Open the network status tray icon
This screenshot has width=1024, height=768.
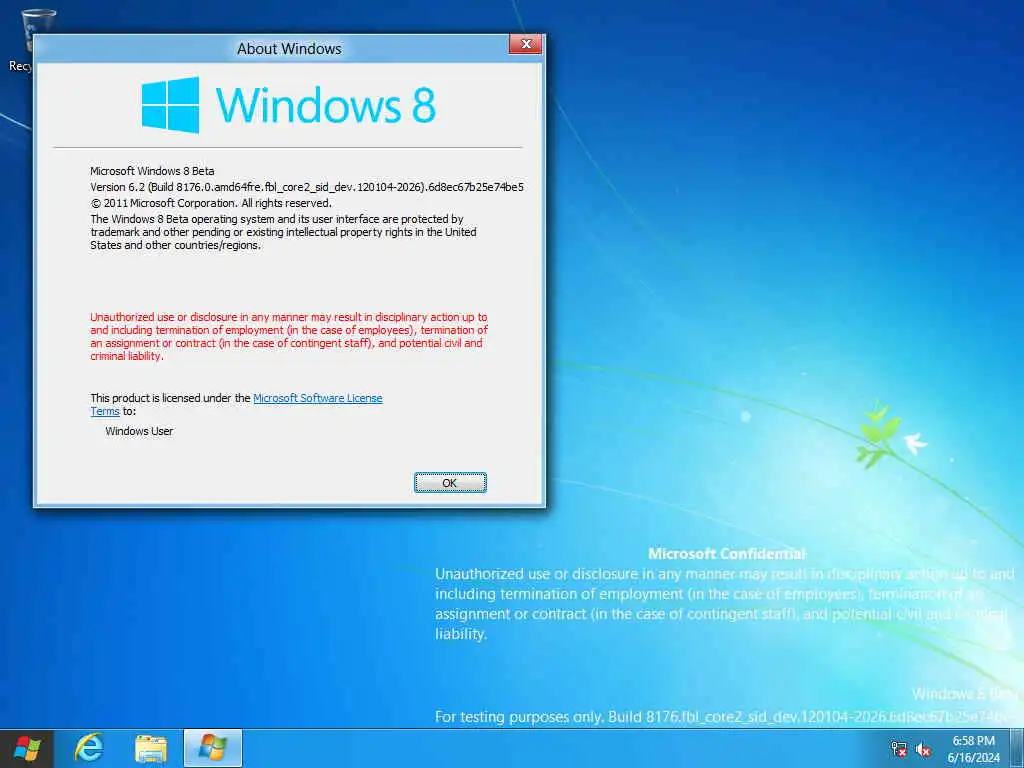click(899, 749)
